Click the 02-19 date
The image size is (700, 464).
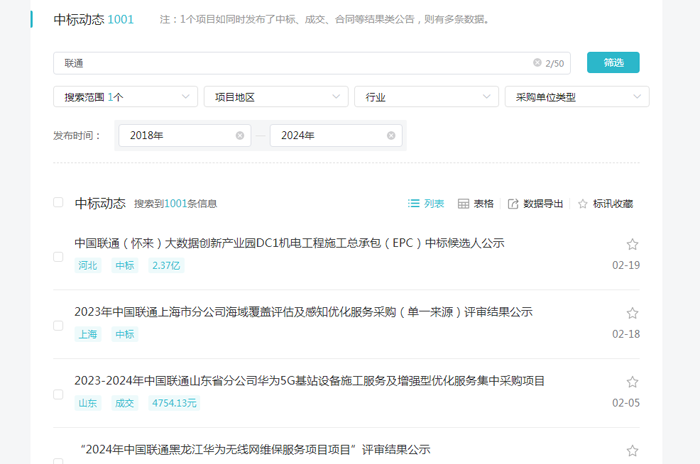626,265
